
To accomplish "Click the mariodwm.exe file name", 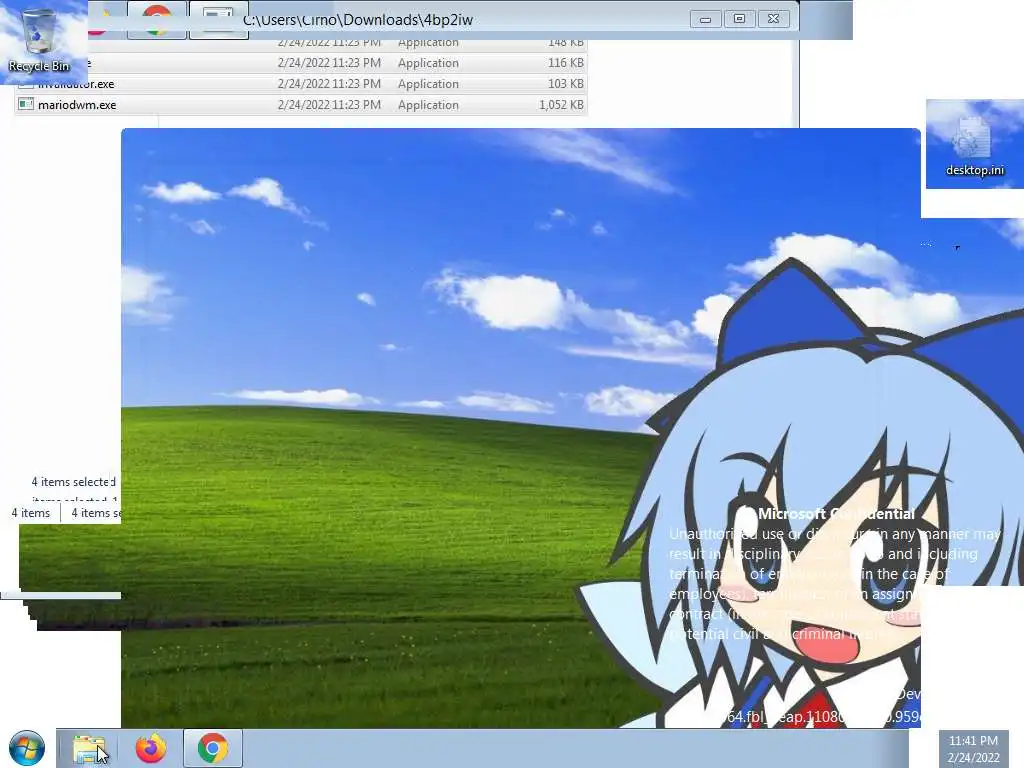I will [x=77, y=104].
